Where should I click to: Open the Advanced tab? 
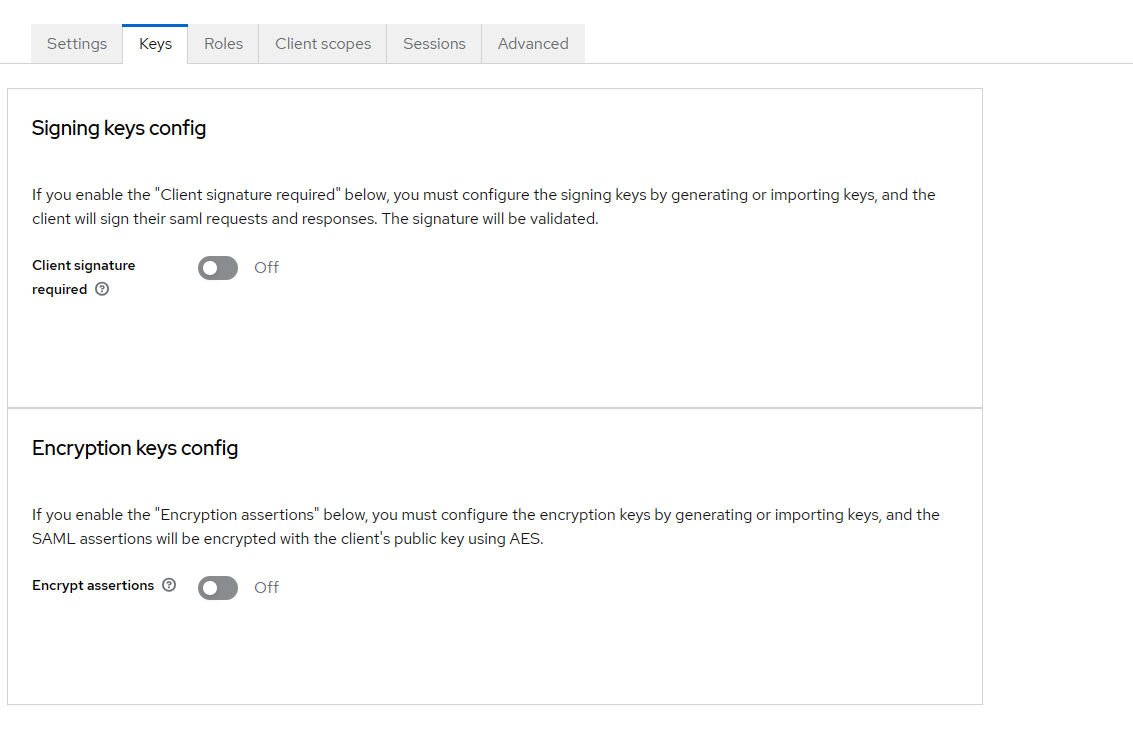[x=533, y=44]
